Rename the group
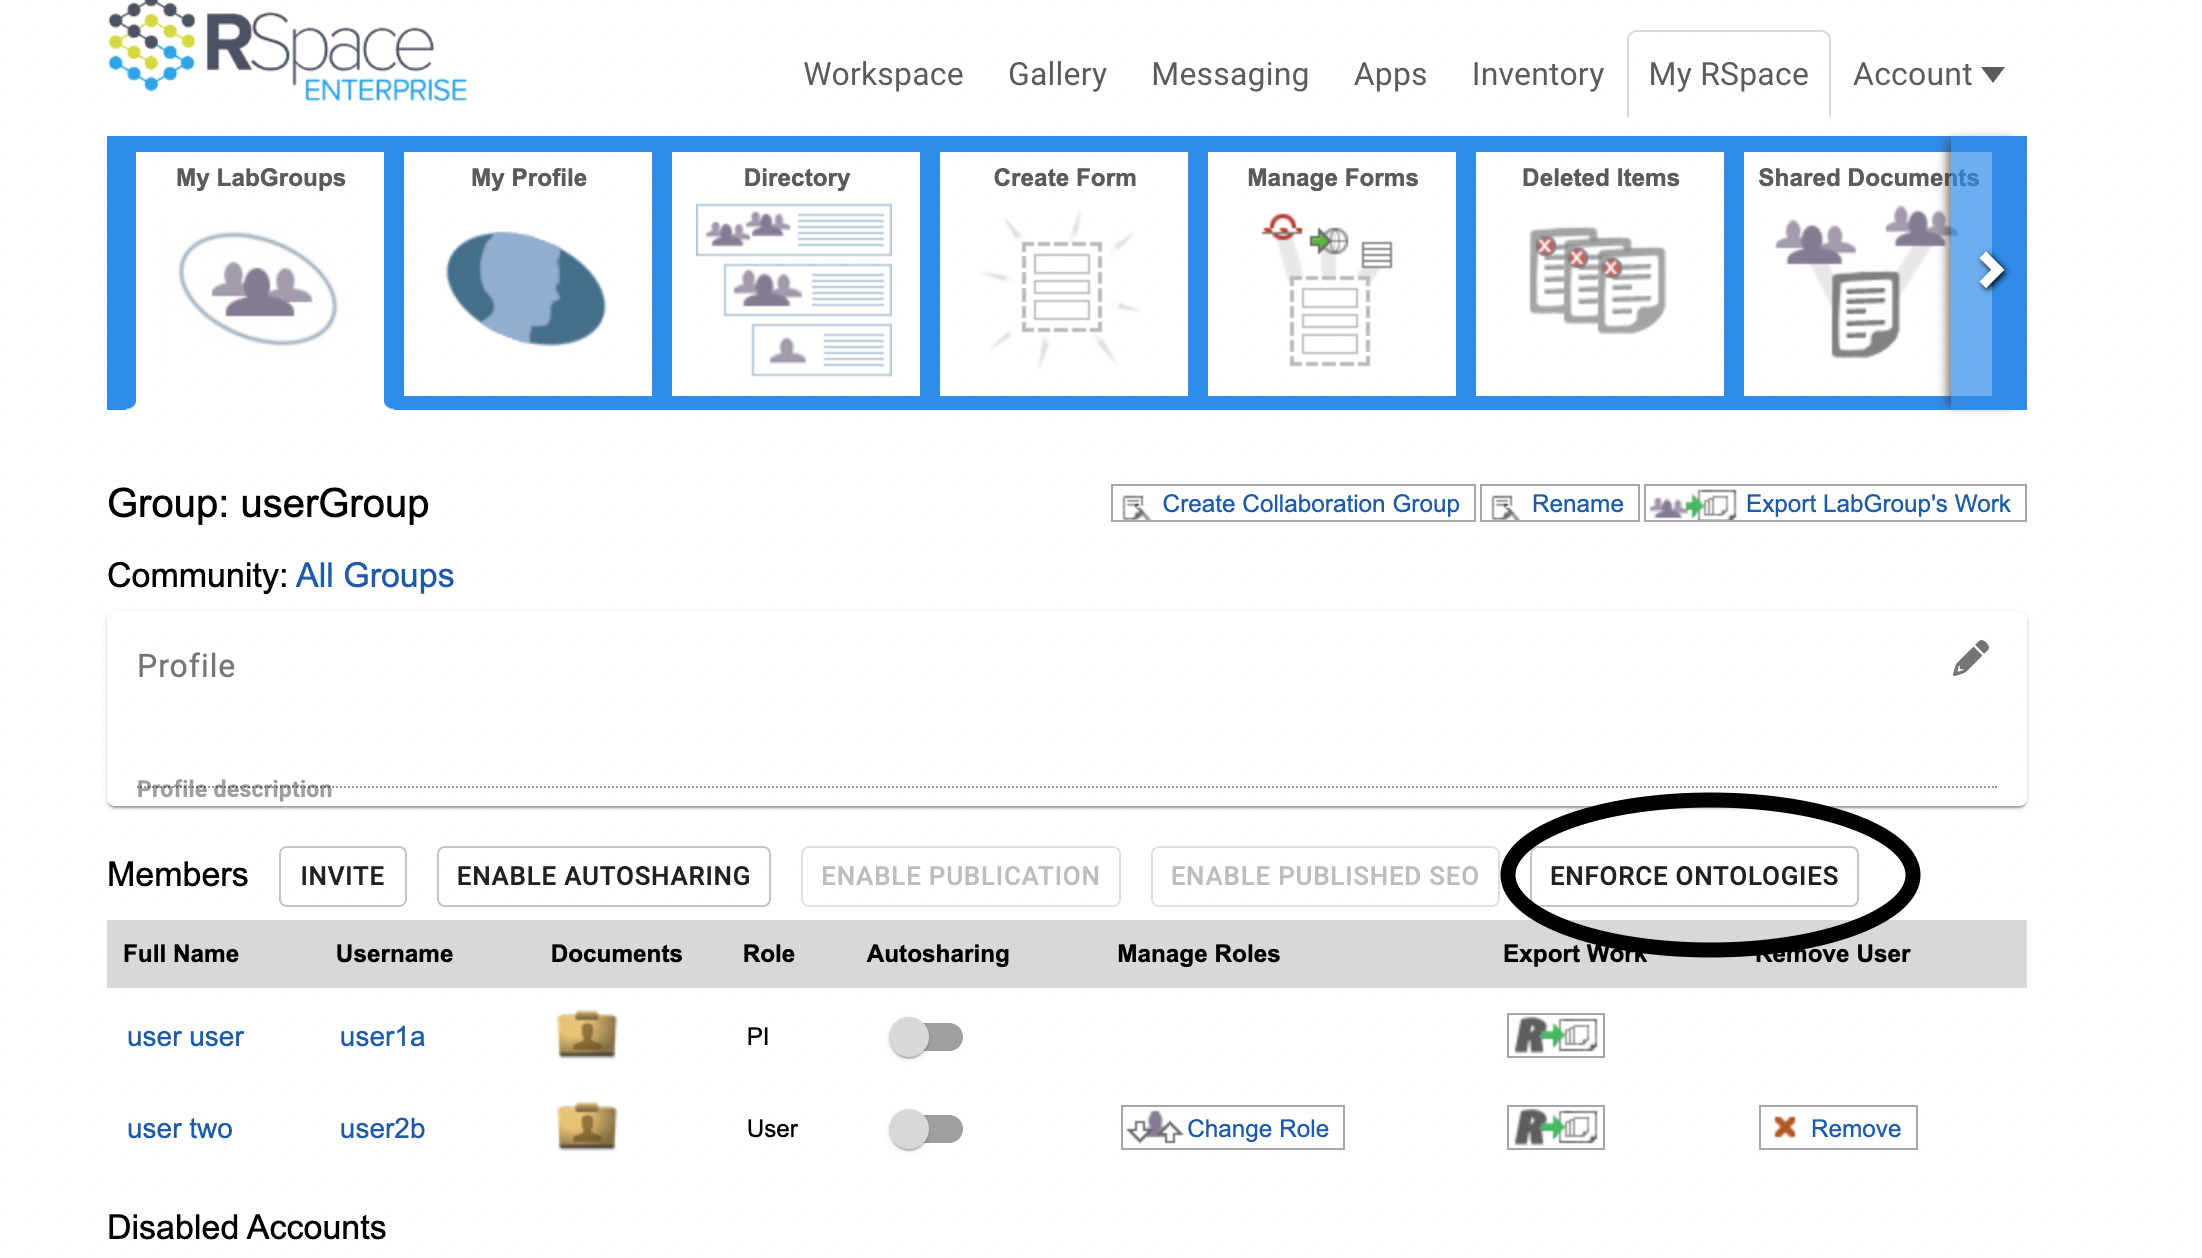 point(1560,503)
